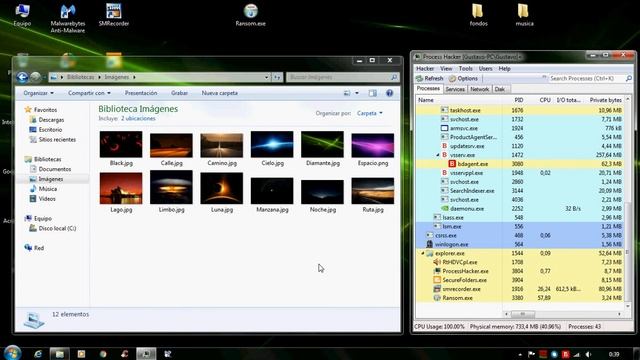Open the View menu in Process Hacker
Viewport: 640px width, 360px height.
tap(446, 69)
